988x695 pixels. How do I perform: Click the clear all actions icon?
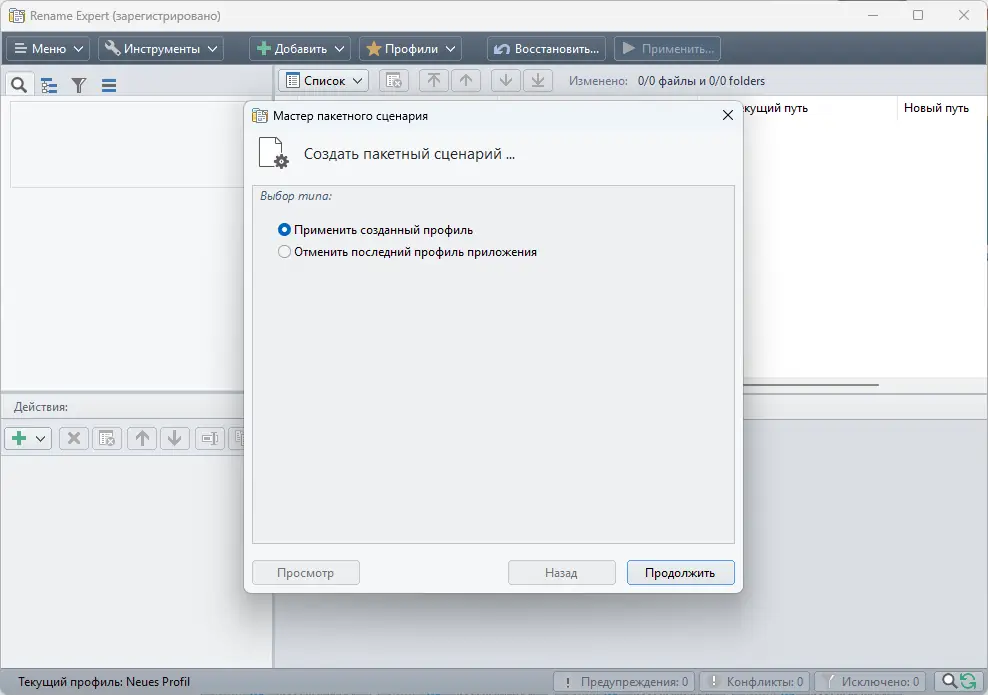[x=107, y=438]
